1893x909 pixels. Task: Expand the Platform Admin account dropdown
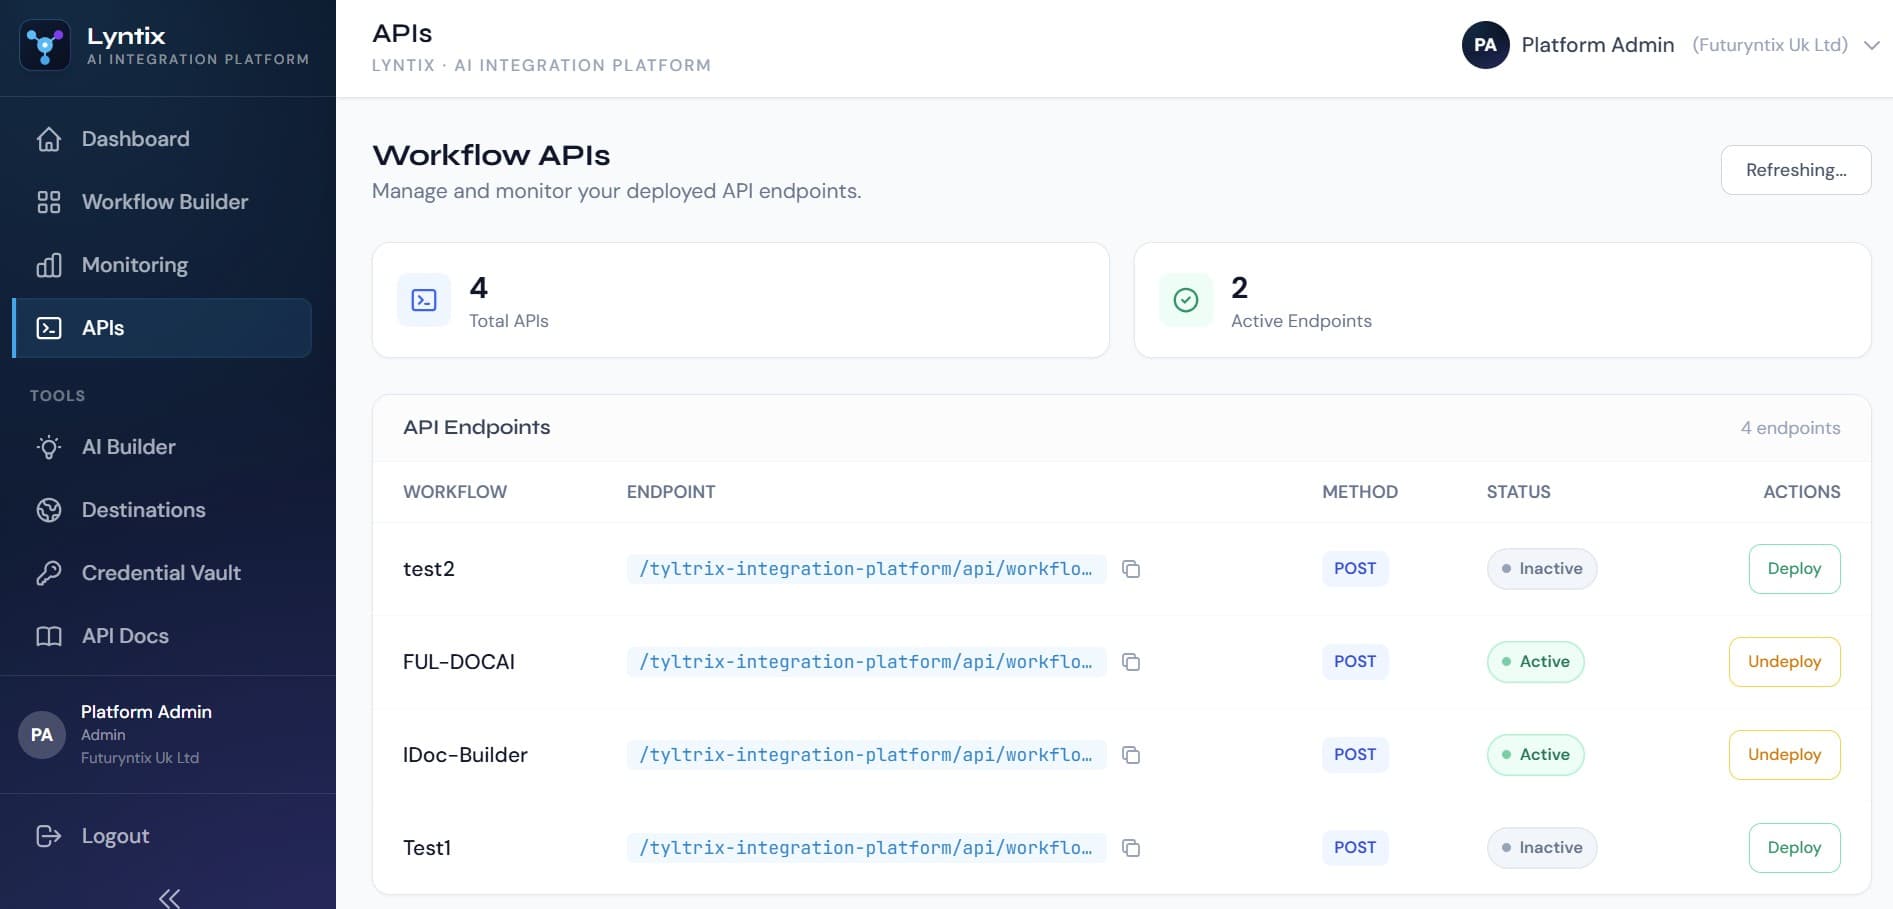click(x=1872, y=45)
